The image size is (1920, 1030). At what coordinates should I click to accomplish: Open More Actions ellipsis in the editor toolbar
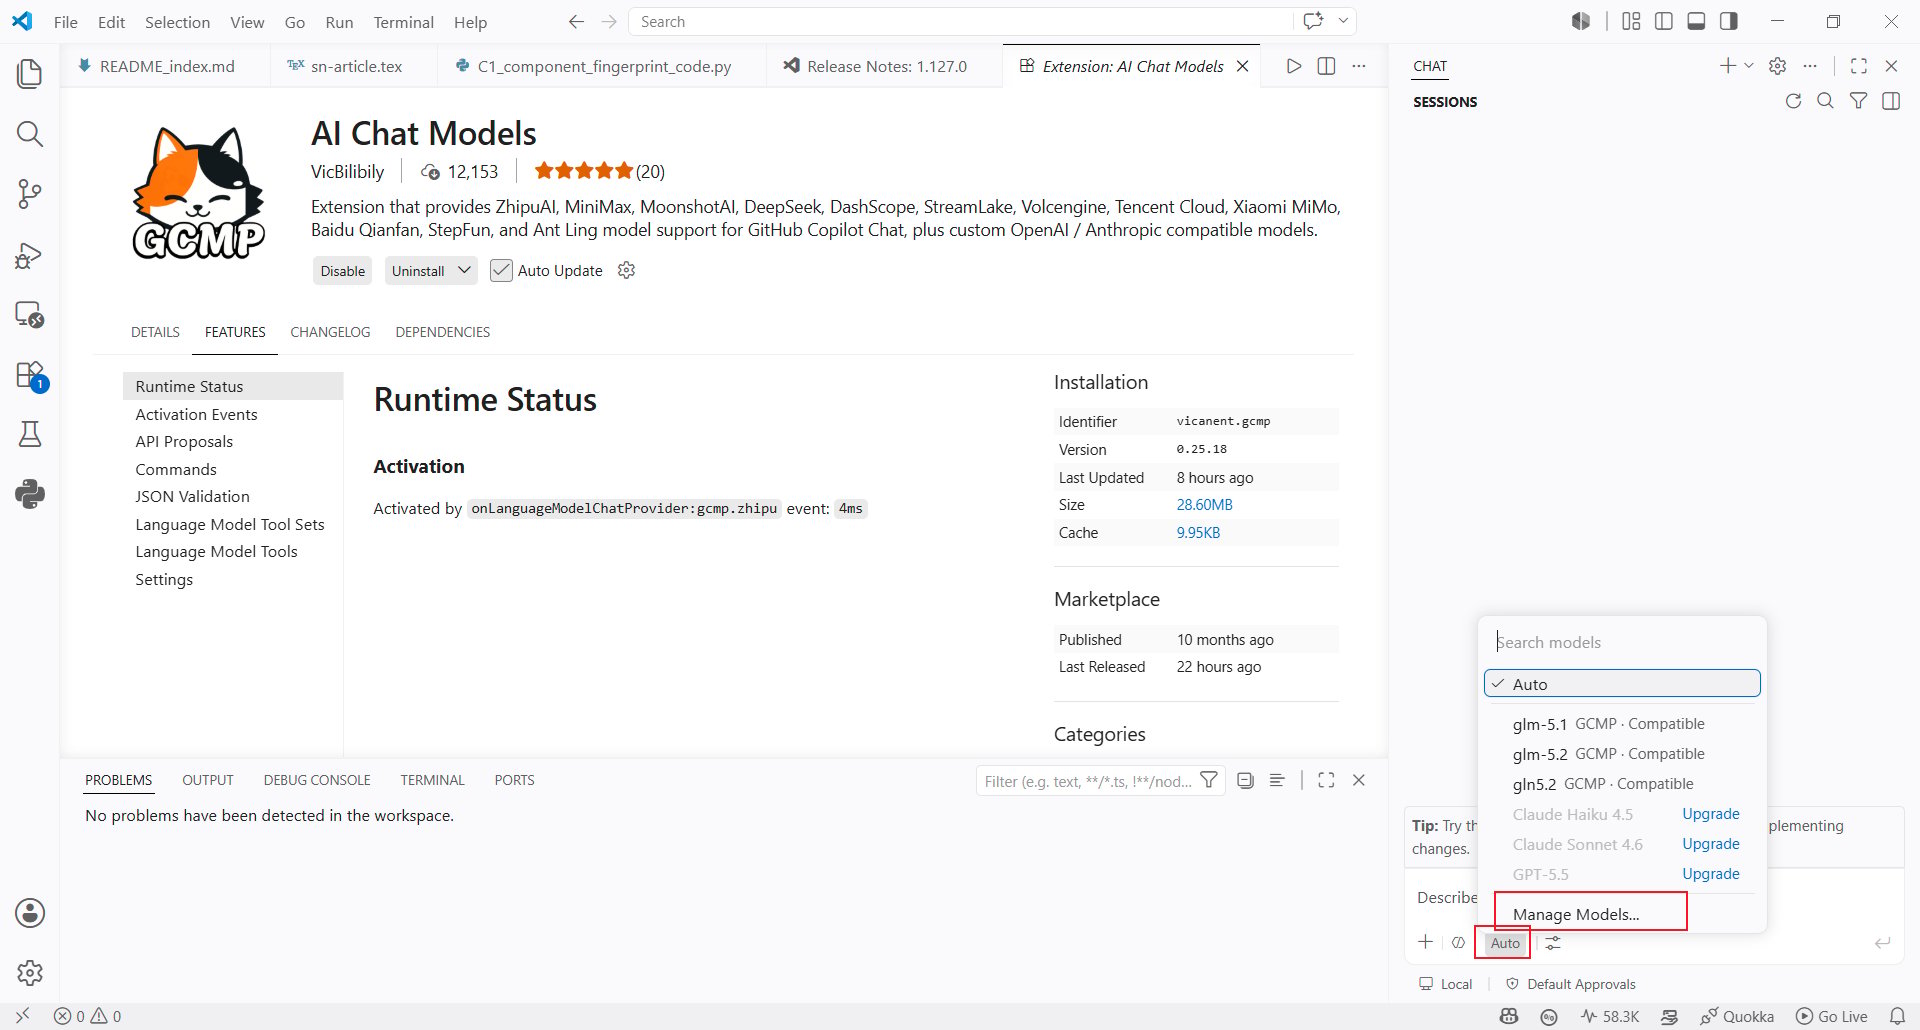(x=1358, y=66)
